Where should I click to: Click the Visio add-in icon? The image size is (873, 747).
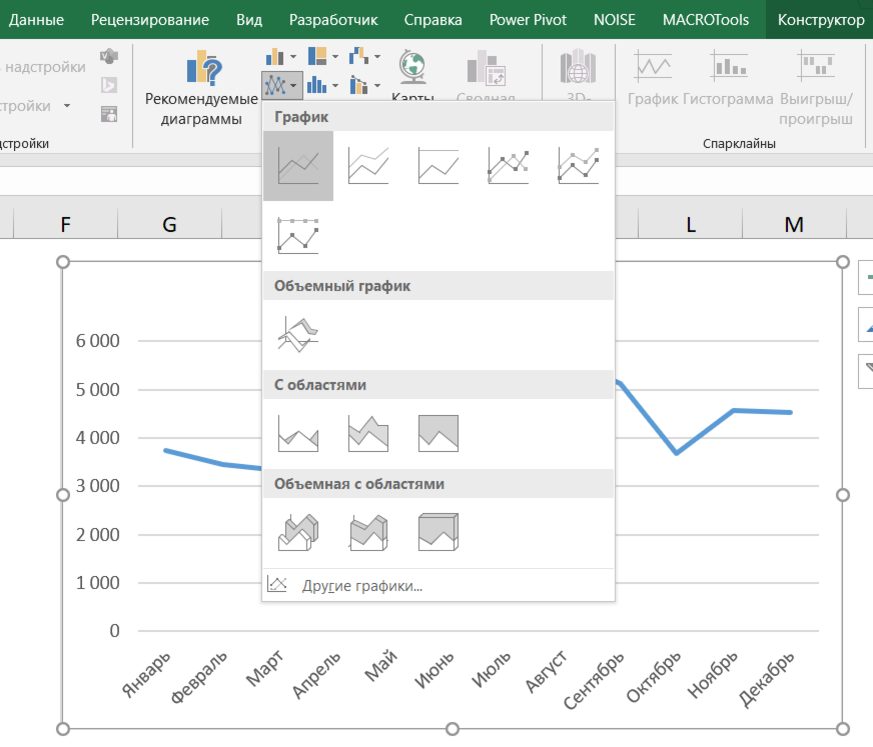point(109,56)
